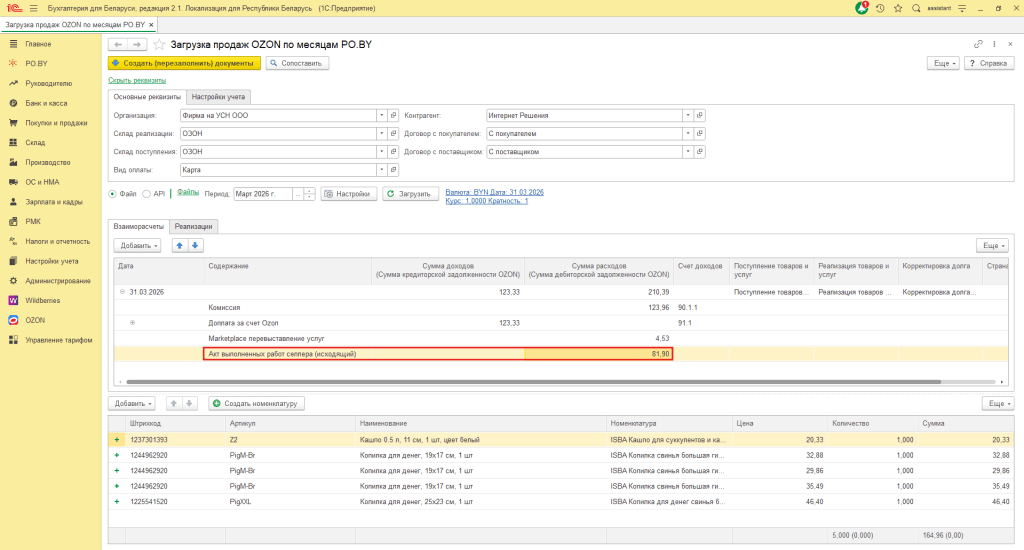This screenshot has height=550, width=1024.
Task: Open Банк и касса section
Action: tap(46, 103)
